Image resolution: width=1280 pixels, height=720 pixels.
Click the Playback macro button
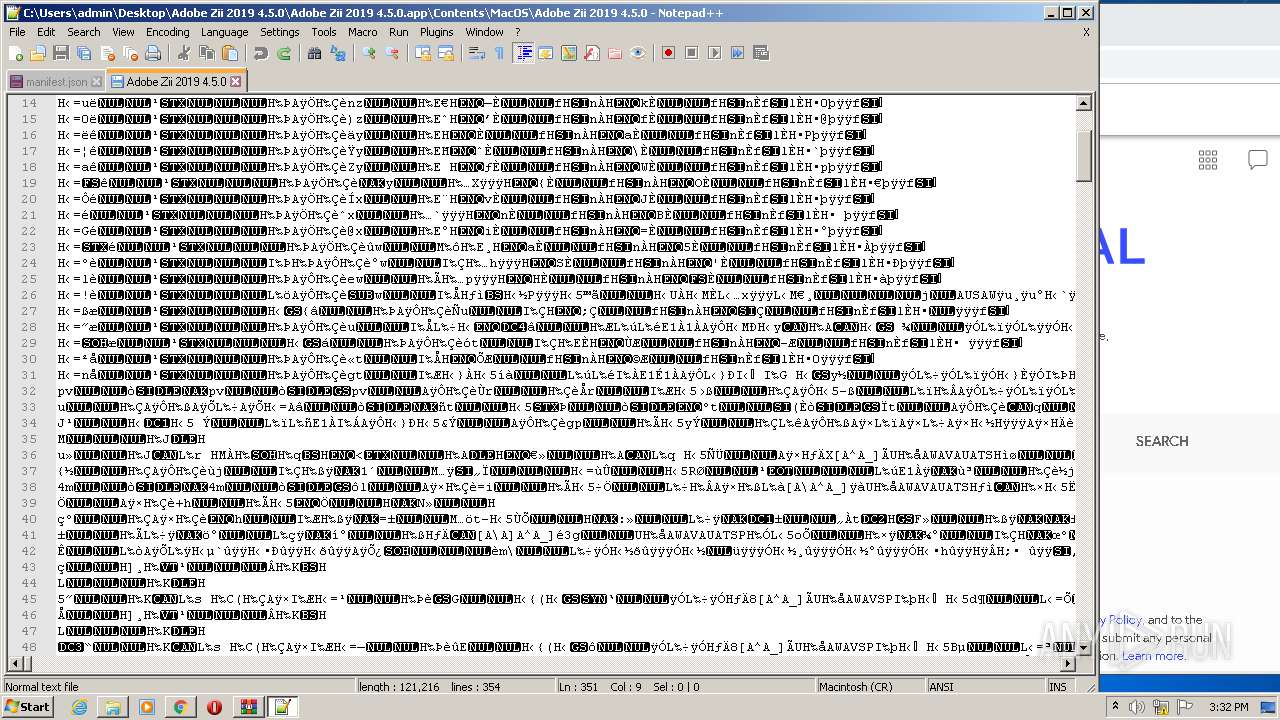click(714, 53)
